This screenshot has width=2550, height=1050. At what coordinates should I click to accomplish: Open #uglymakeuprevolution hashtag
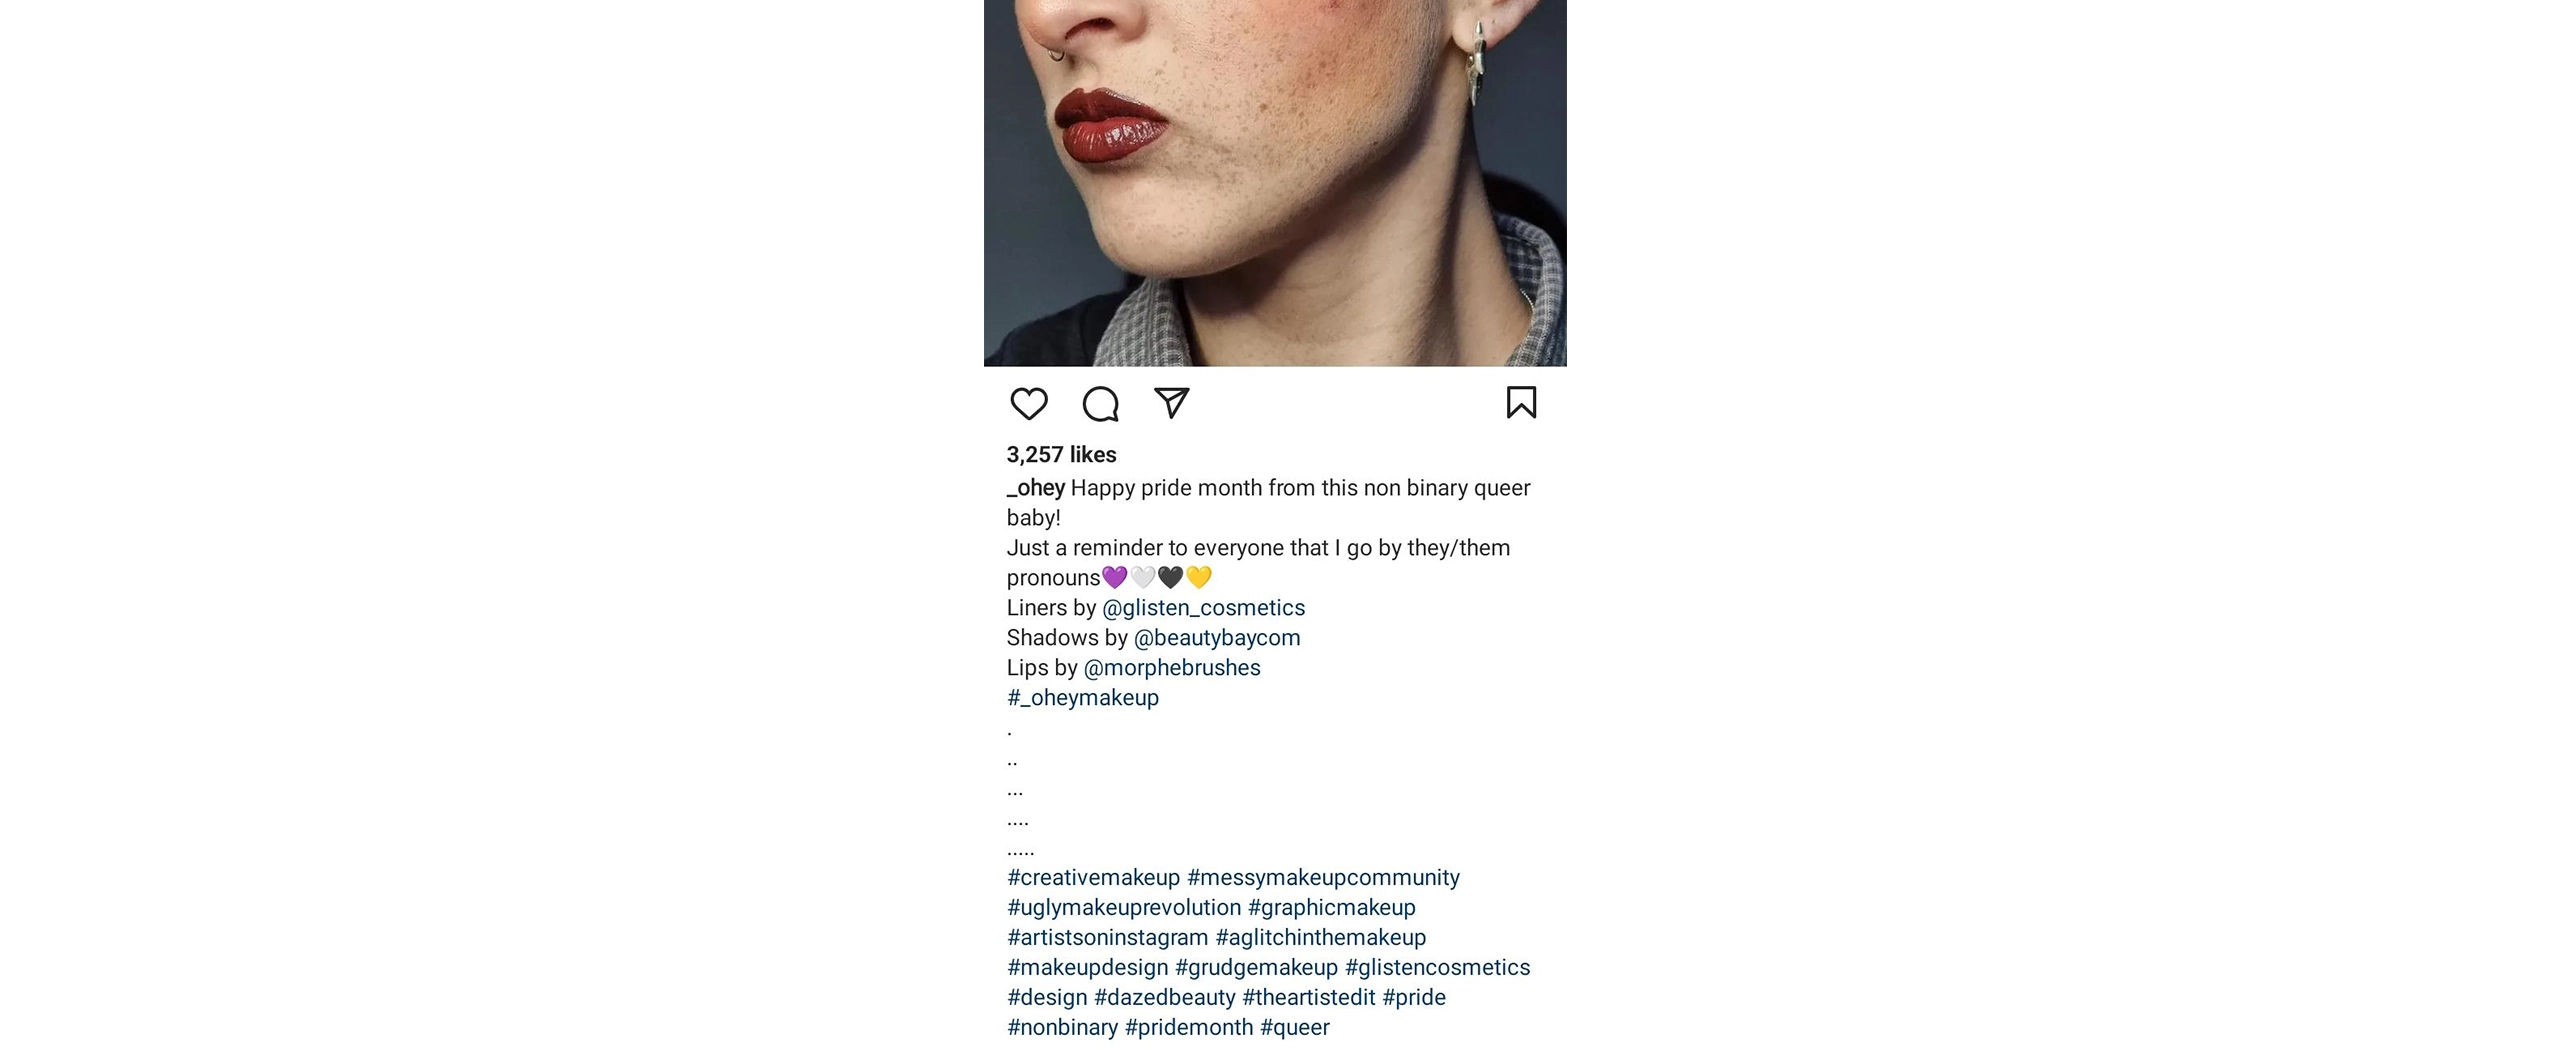[x=1123, y=908]
